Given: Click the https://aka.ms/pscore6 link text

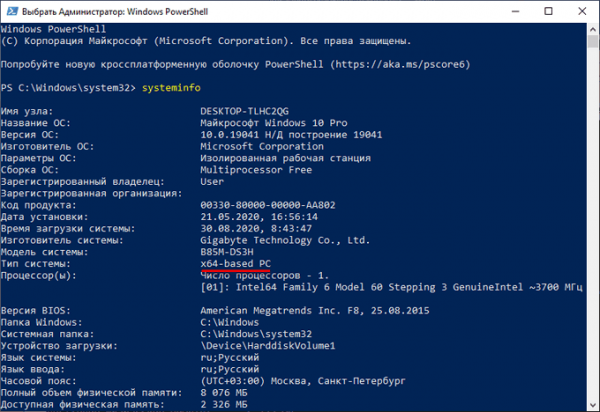Looking at the screenshot, I should coord(400,64).
